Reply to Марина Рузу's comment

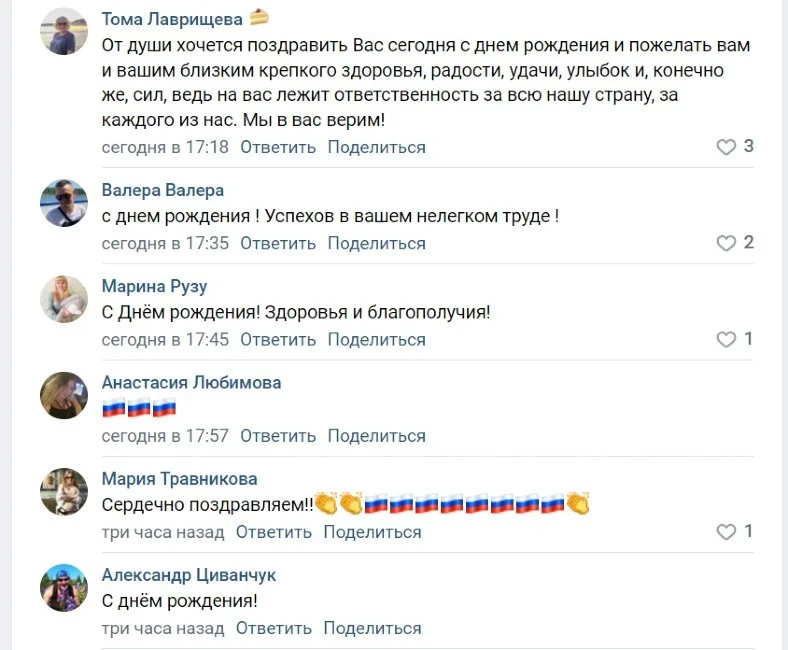tap(278, 339)
